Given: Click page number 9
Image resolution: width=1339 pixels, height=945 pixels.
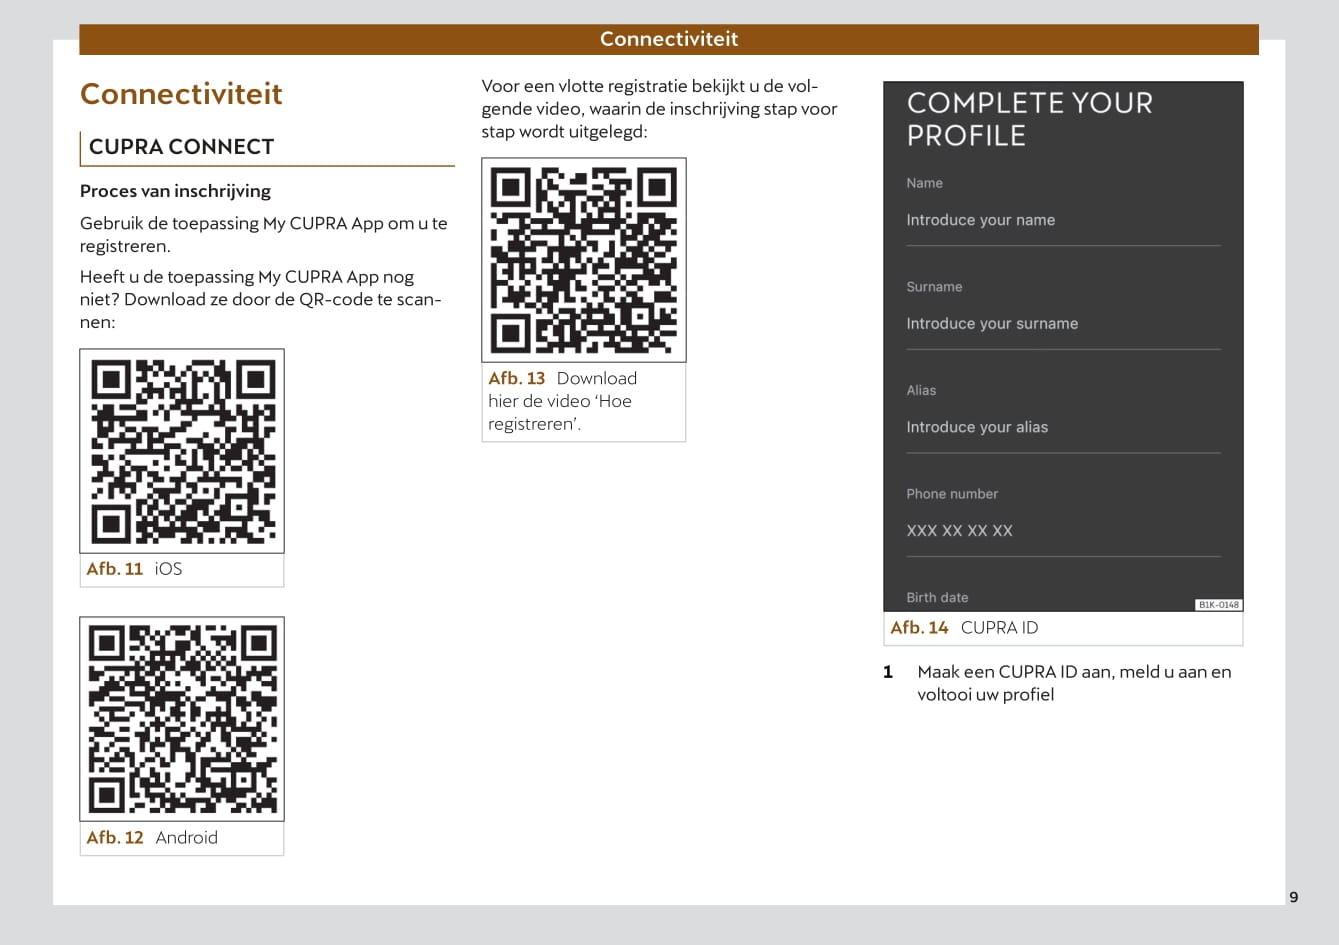Looking at the screenshot, I should click(x=1293, y=897).
